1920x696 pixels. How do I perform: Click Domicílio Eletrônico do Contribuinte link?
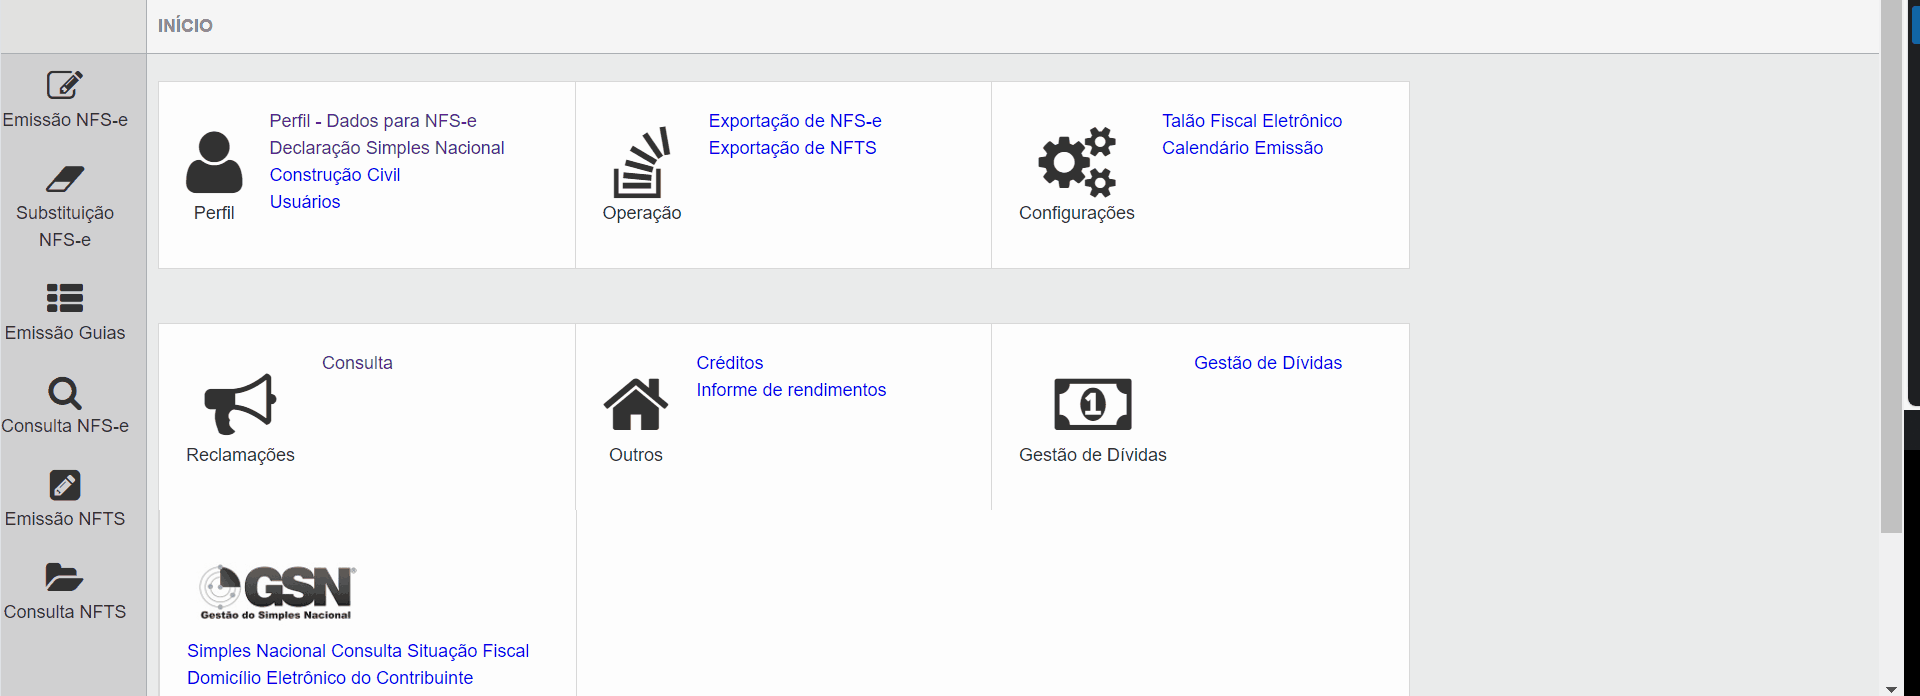[330, 678]
